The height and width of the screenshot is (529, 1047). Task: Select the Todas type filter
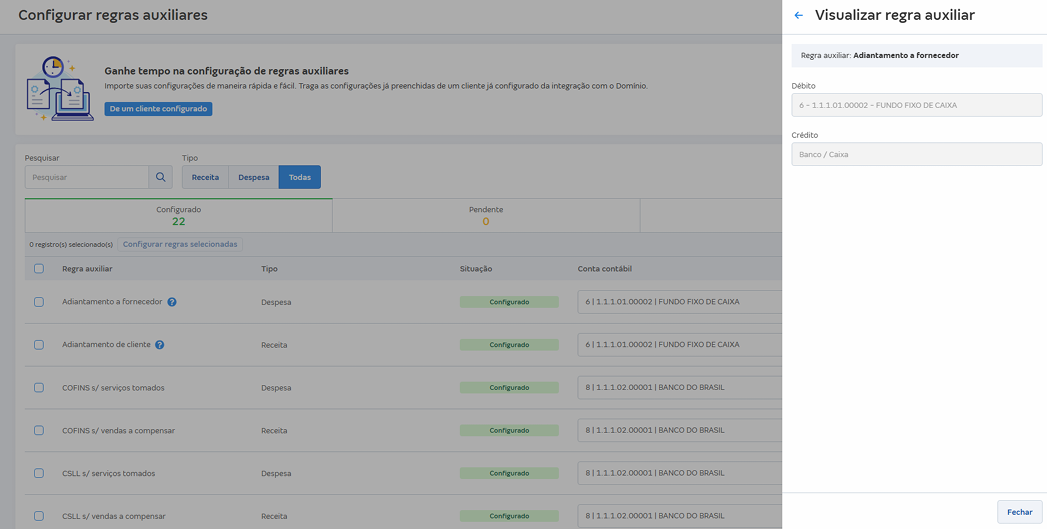click(300, 177)
